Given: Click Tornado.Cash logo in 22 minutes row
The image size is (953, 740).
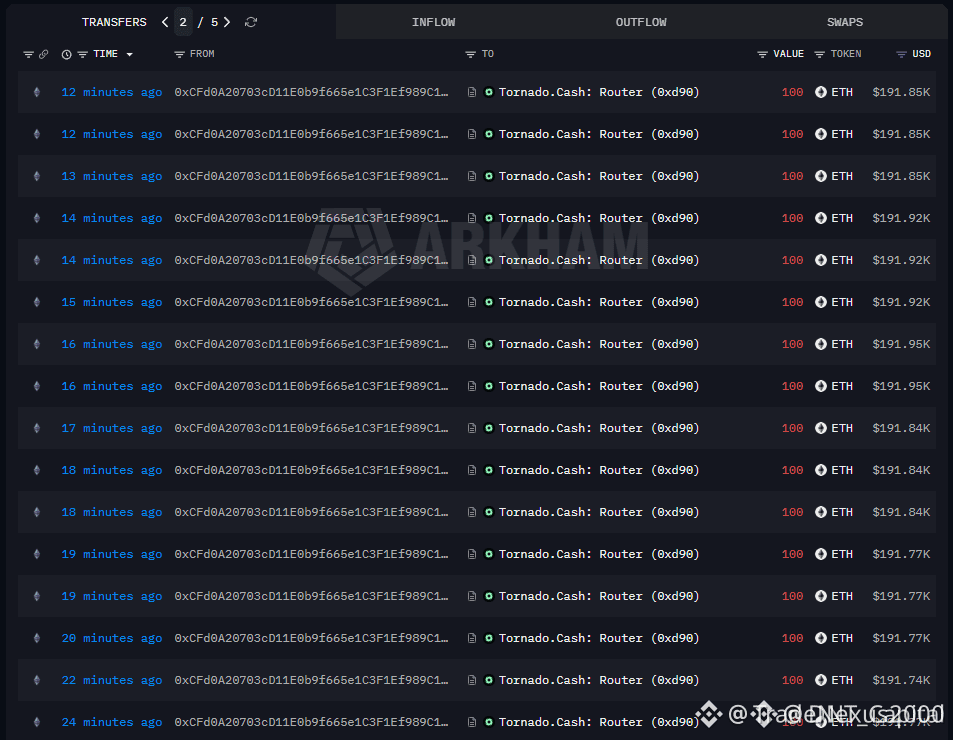Looking at the screenshot, I should tap(489, 680).
